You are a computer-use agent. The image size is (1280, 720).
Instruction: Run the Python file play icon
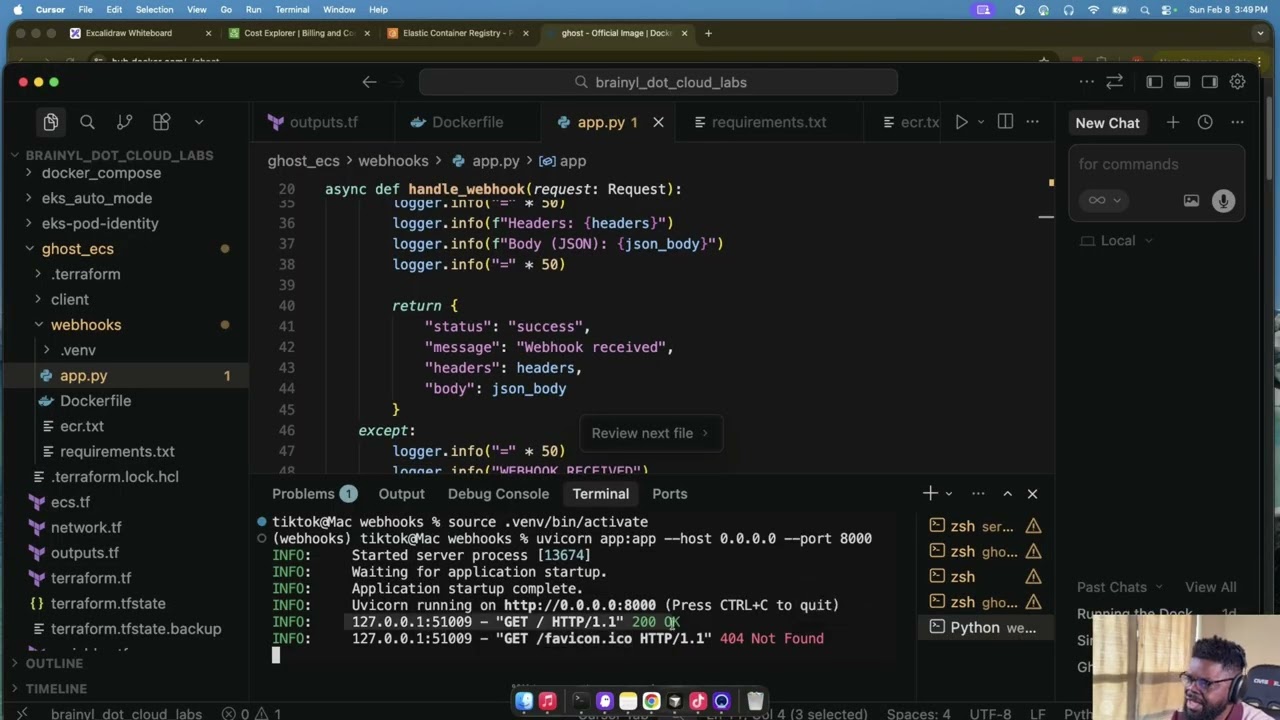961,122
